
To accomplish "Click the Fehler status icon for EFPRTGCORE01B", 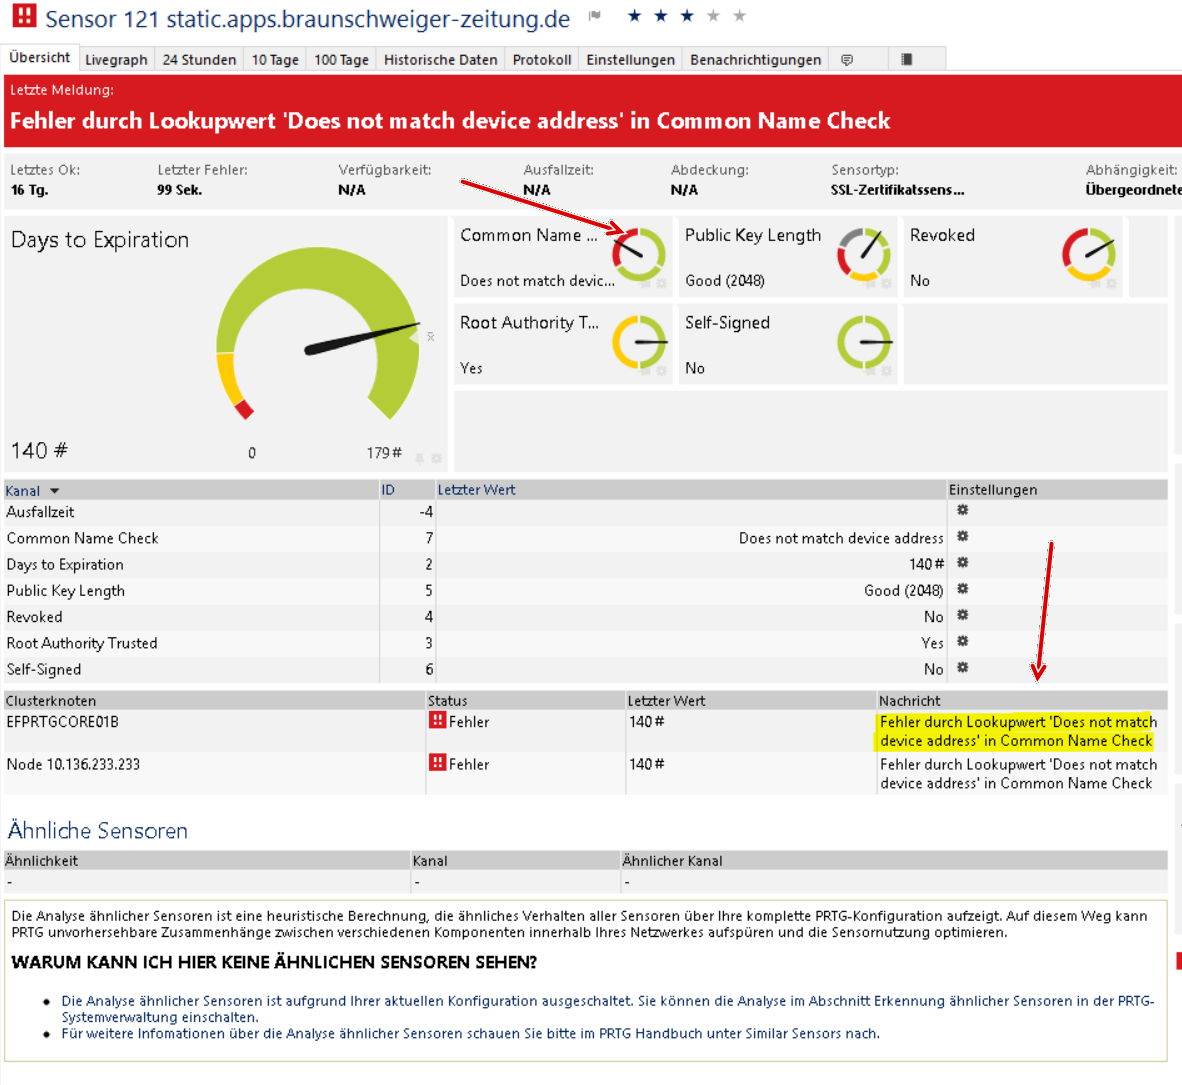I will [437, 720].
